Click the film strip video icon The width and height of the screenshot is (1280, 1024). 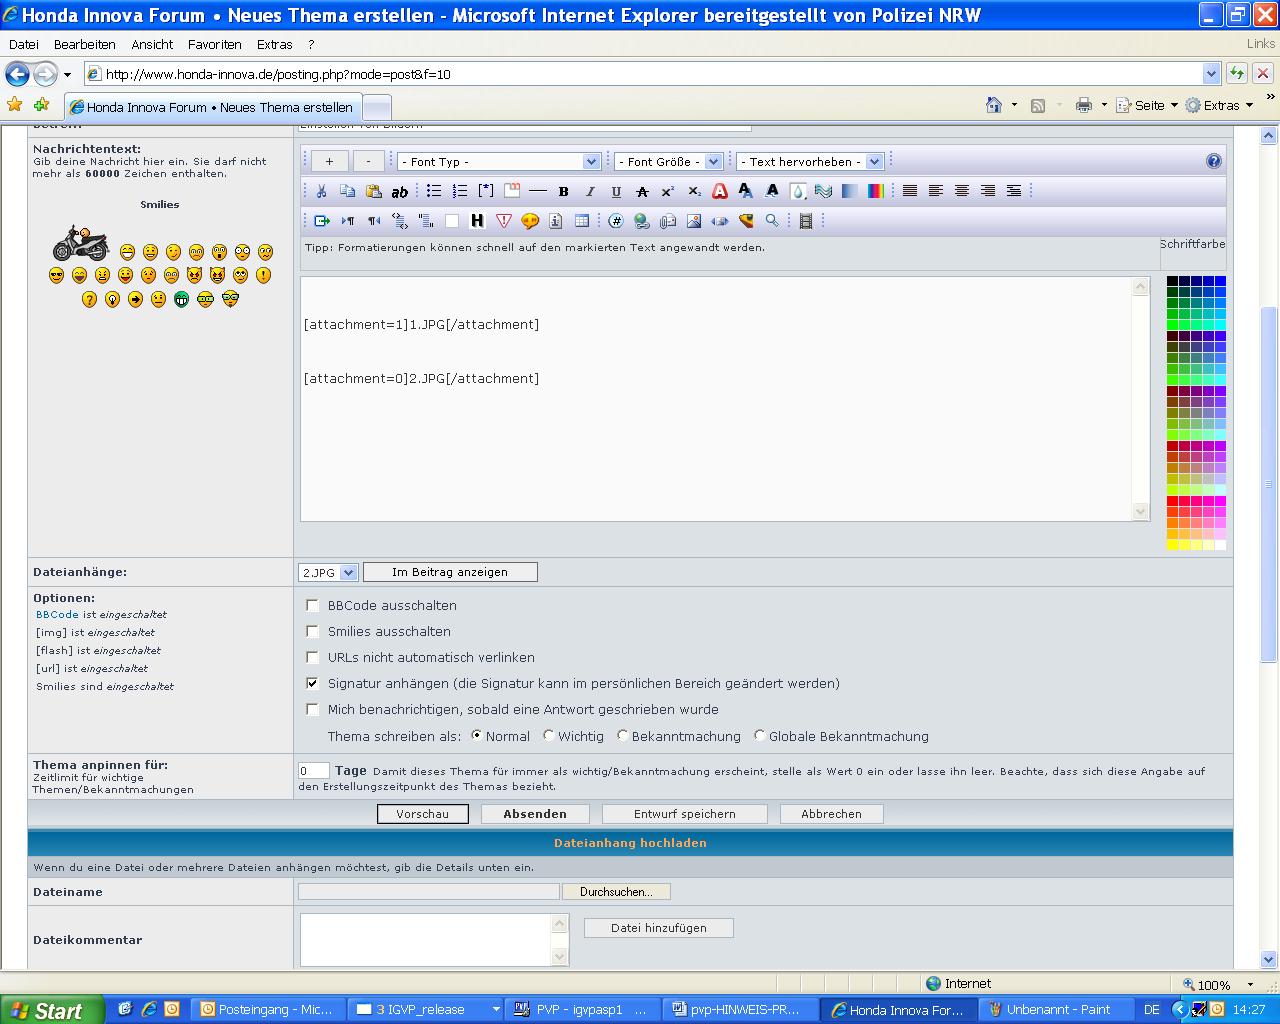[806, 221]
